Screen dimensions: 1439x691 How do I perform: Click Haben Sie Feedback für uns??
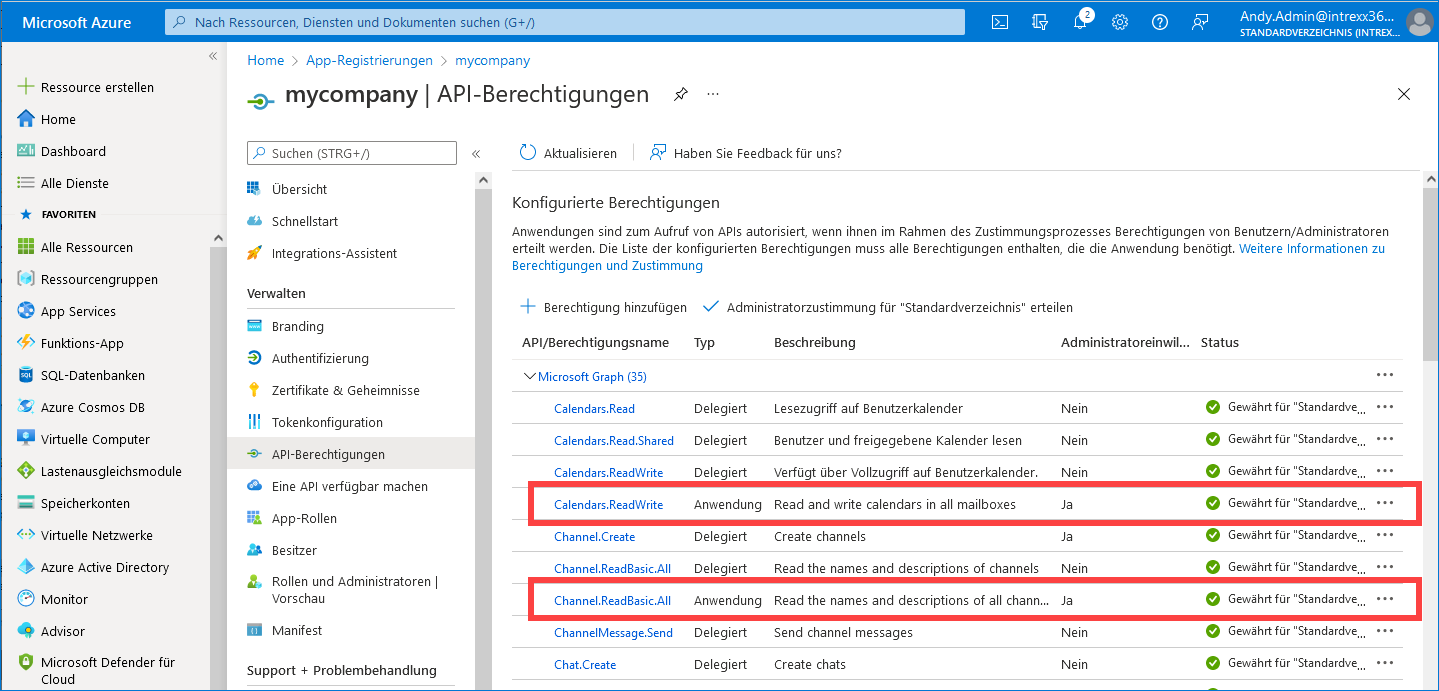tap(746, 153)
